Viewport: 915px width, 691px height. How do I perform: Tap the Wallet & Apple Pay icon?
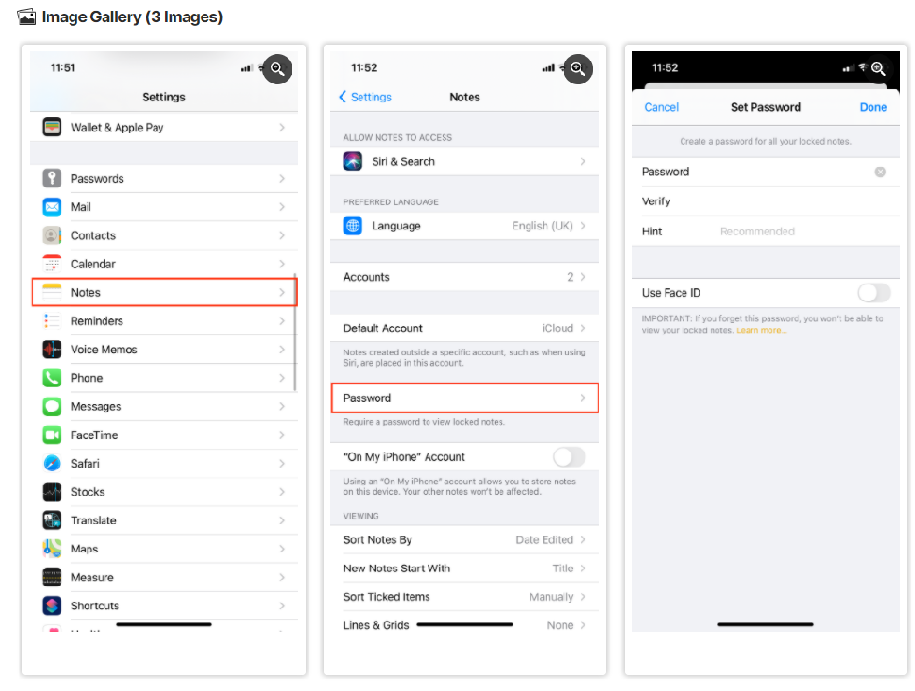coord(52,127)
